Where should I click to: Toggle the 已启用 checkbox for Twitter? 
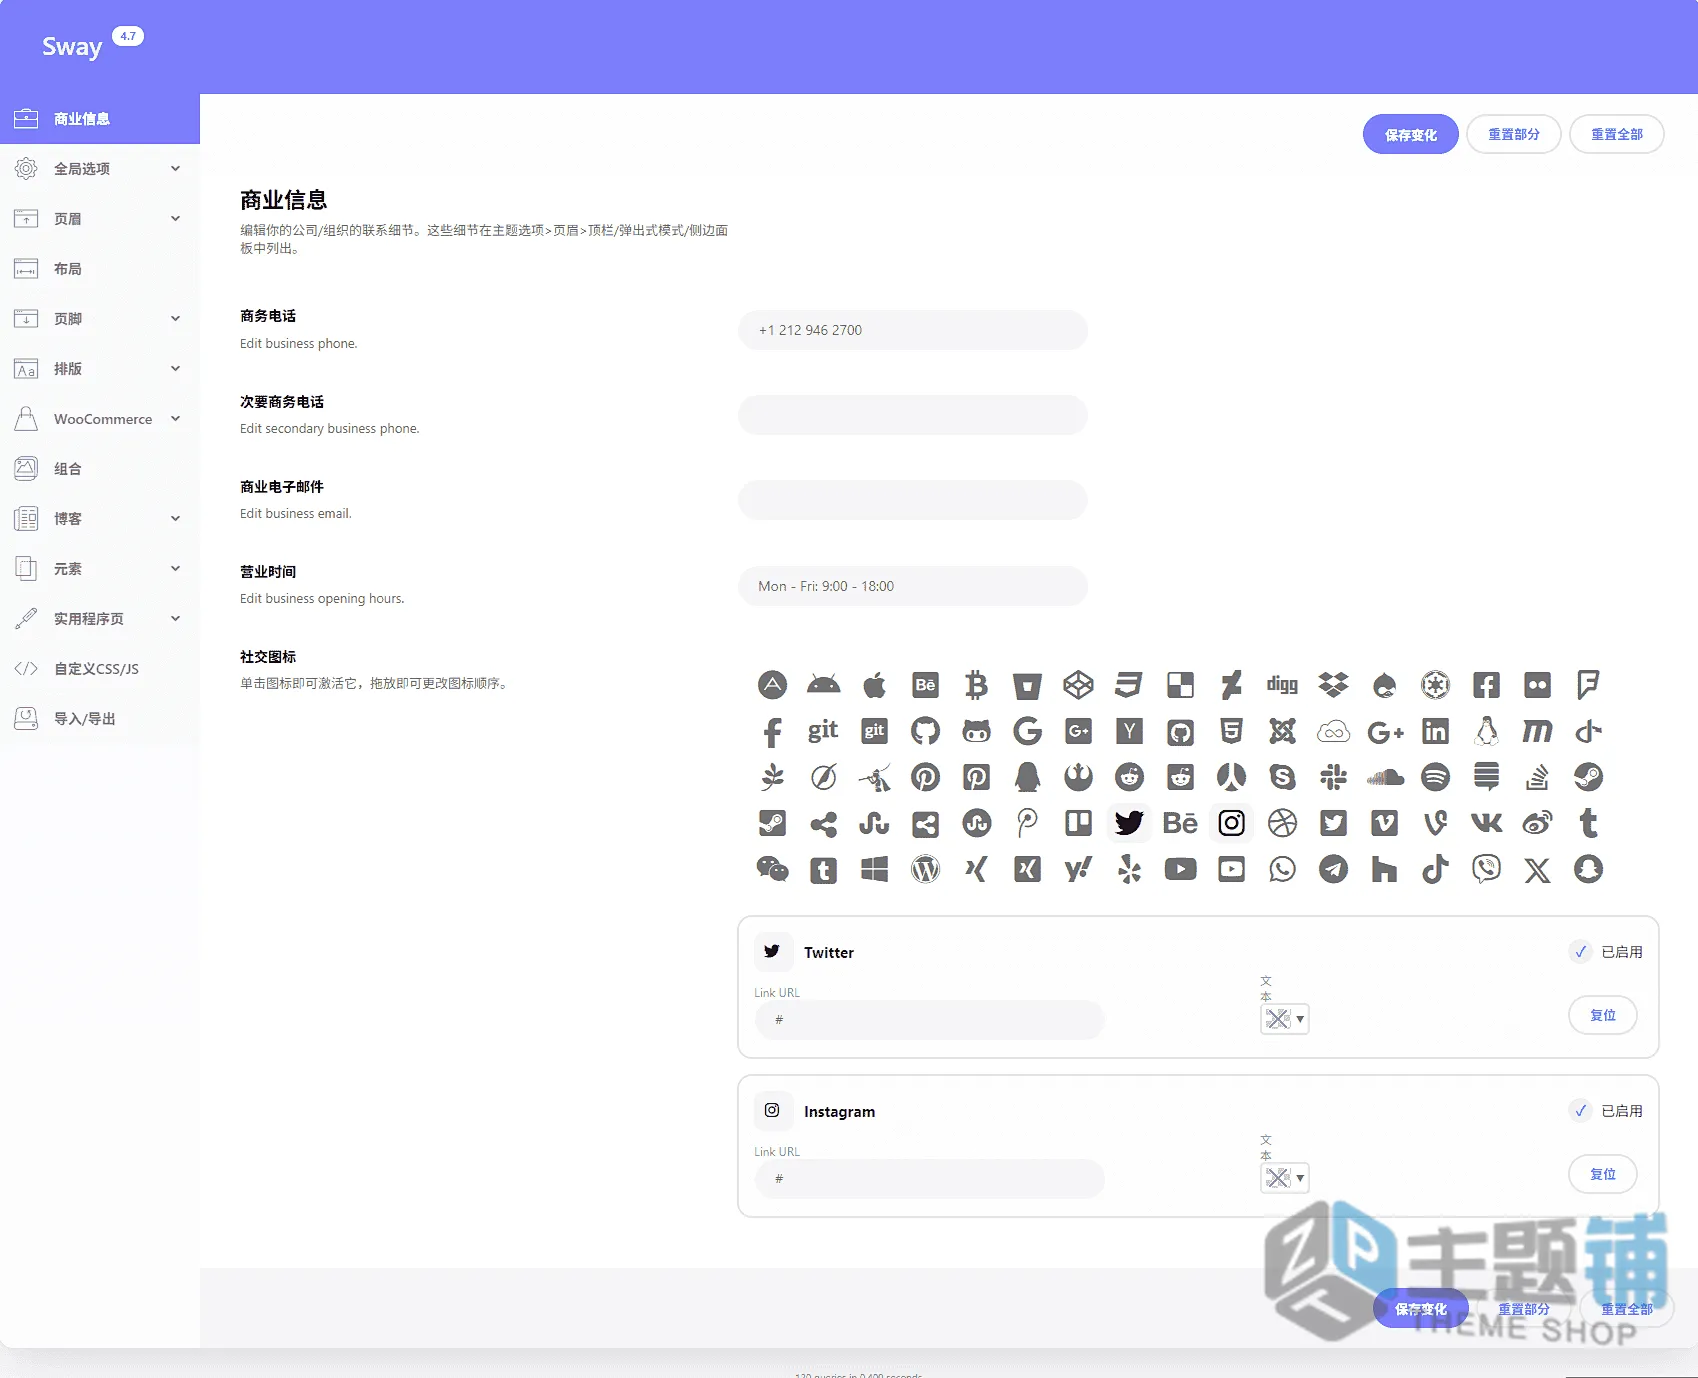1580,952
